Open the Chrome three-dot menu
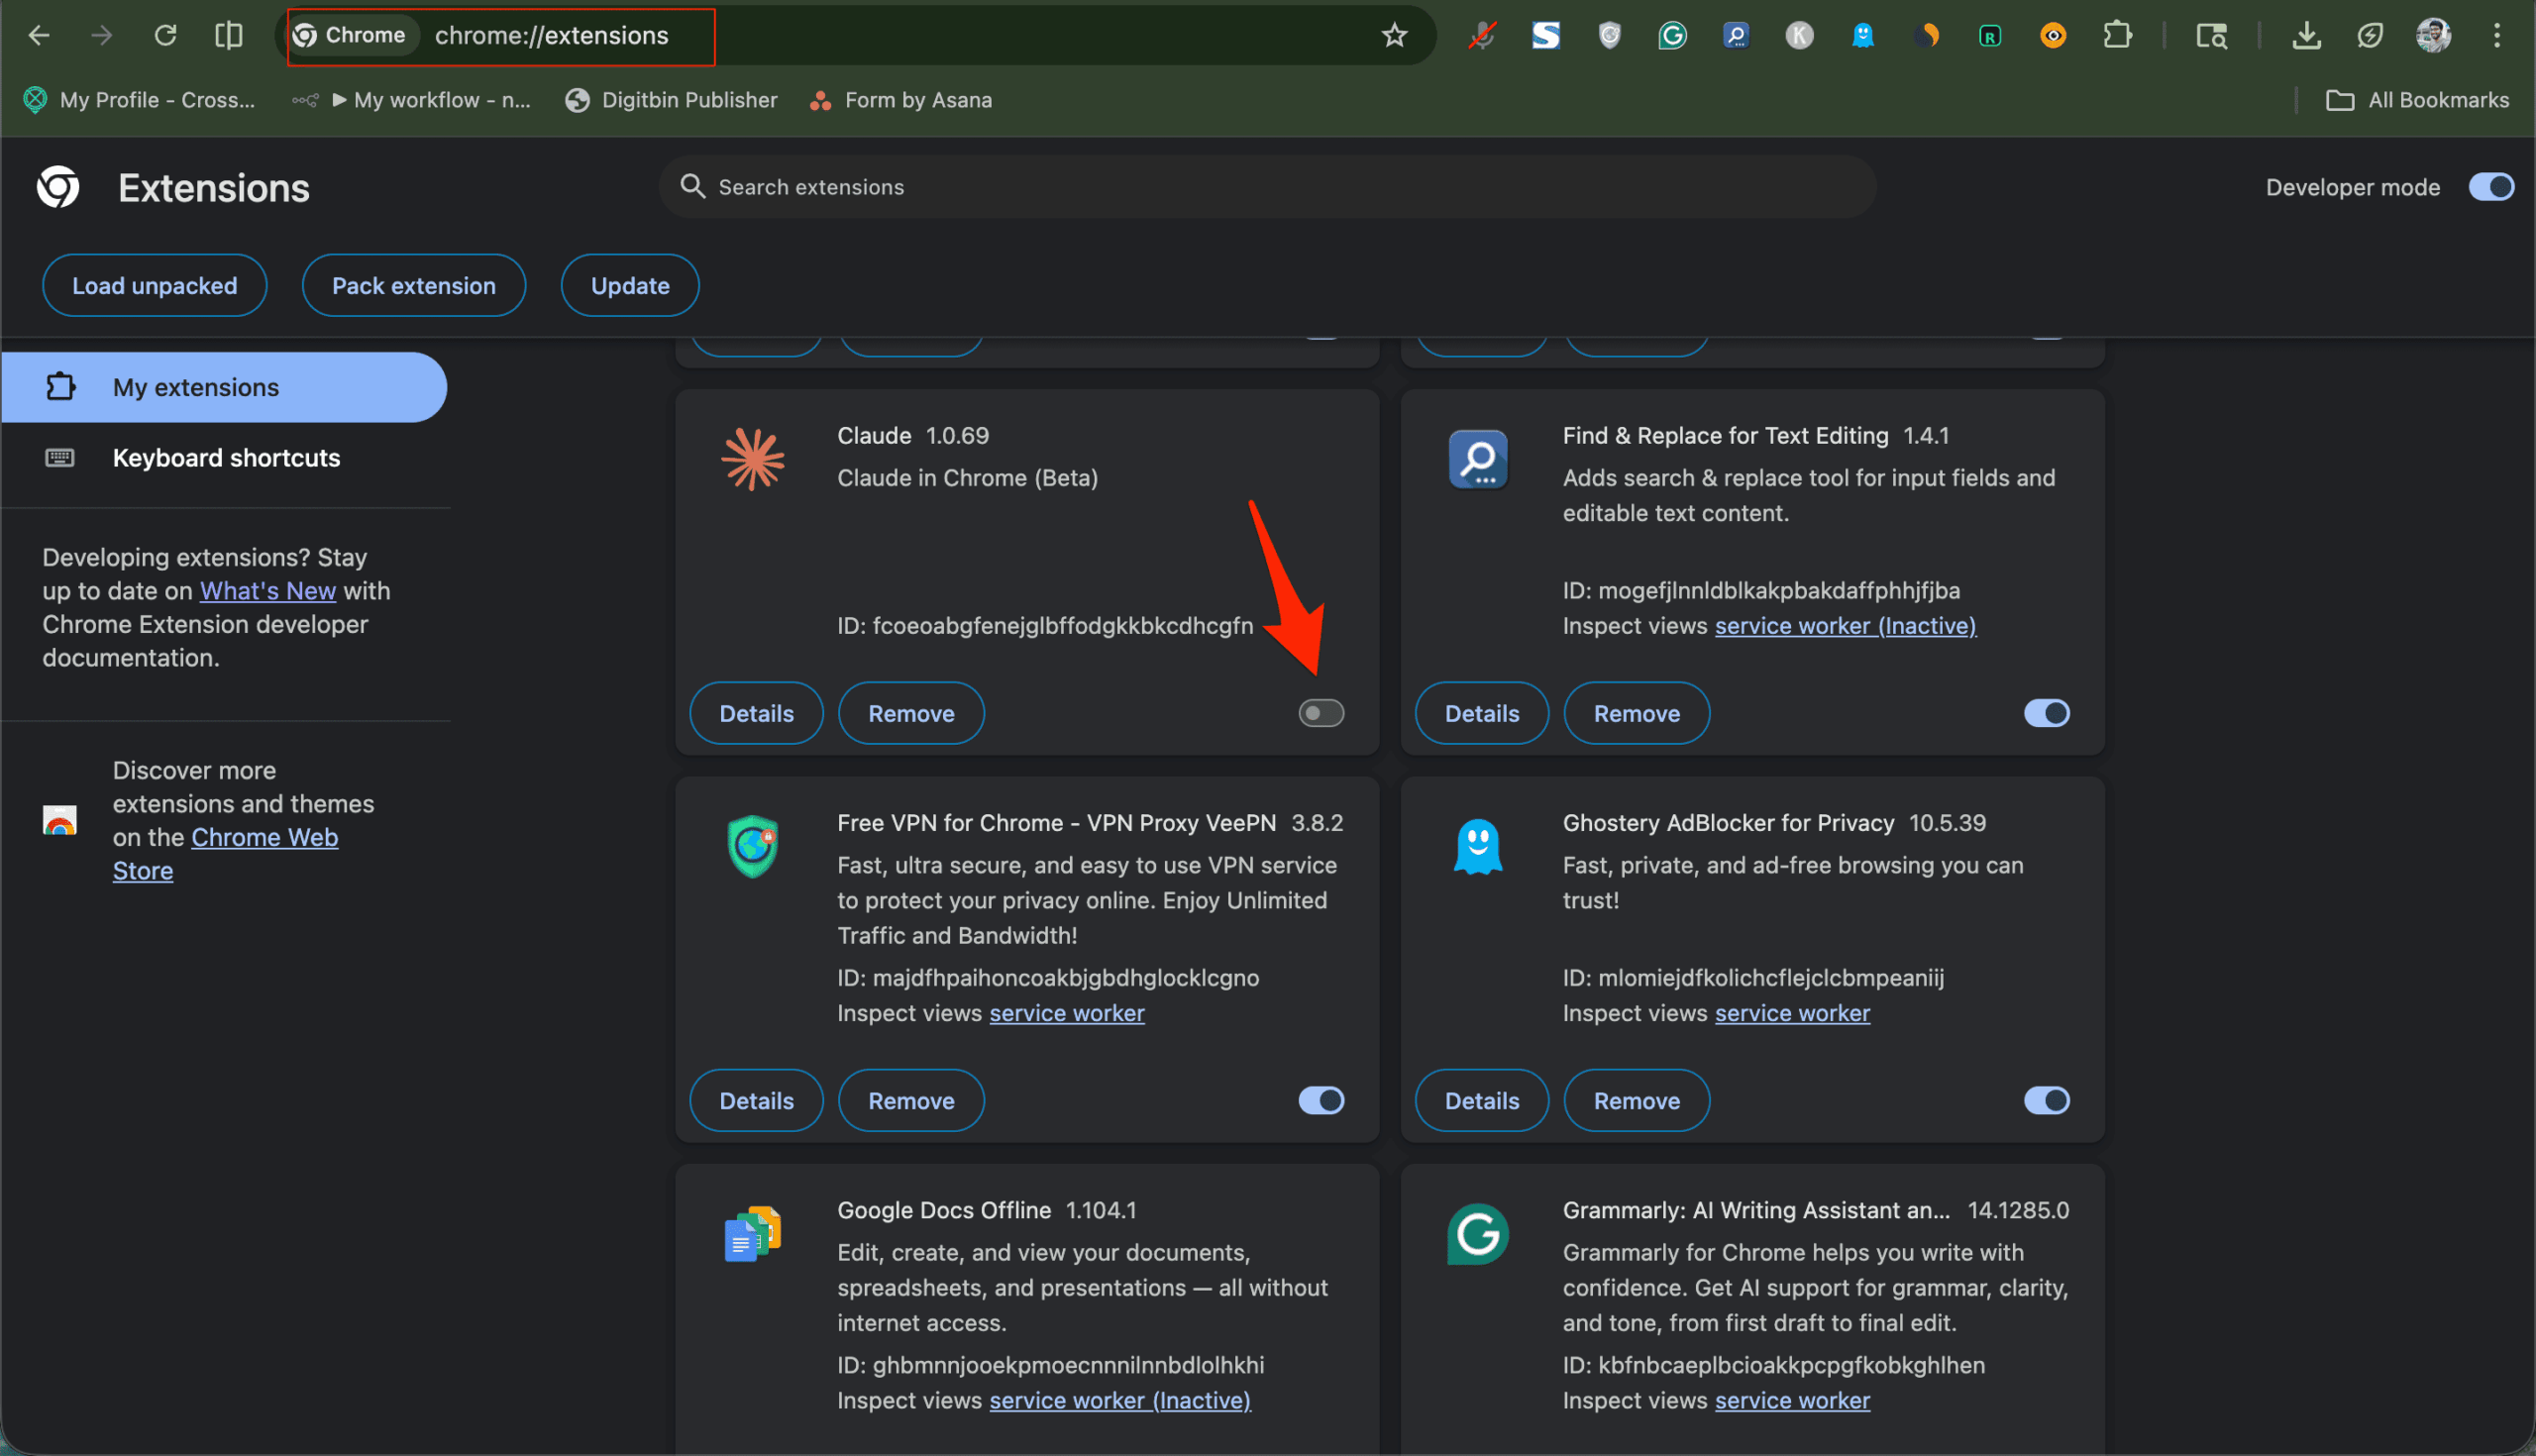The image size is (2536, 1456). point(2497,35)
